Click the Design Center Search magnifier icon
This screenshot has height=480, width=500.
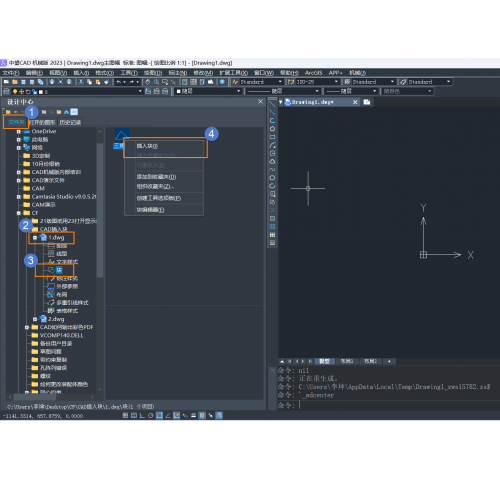[51, 112]
